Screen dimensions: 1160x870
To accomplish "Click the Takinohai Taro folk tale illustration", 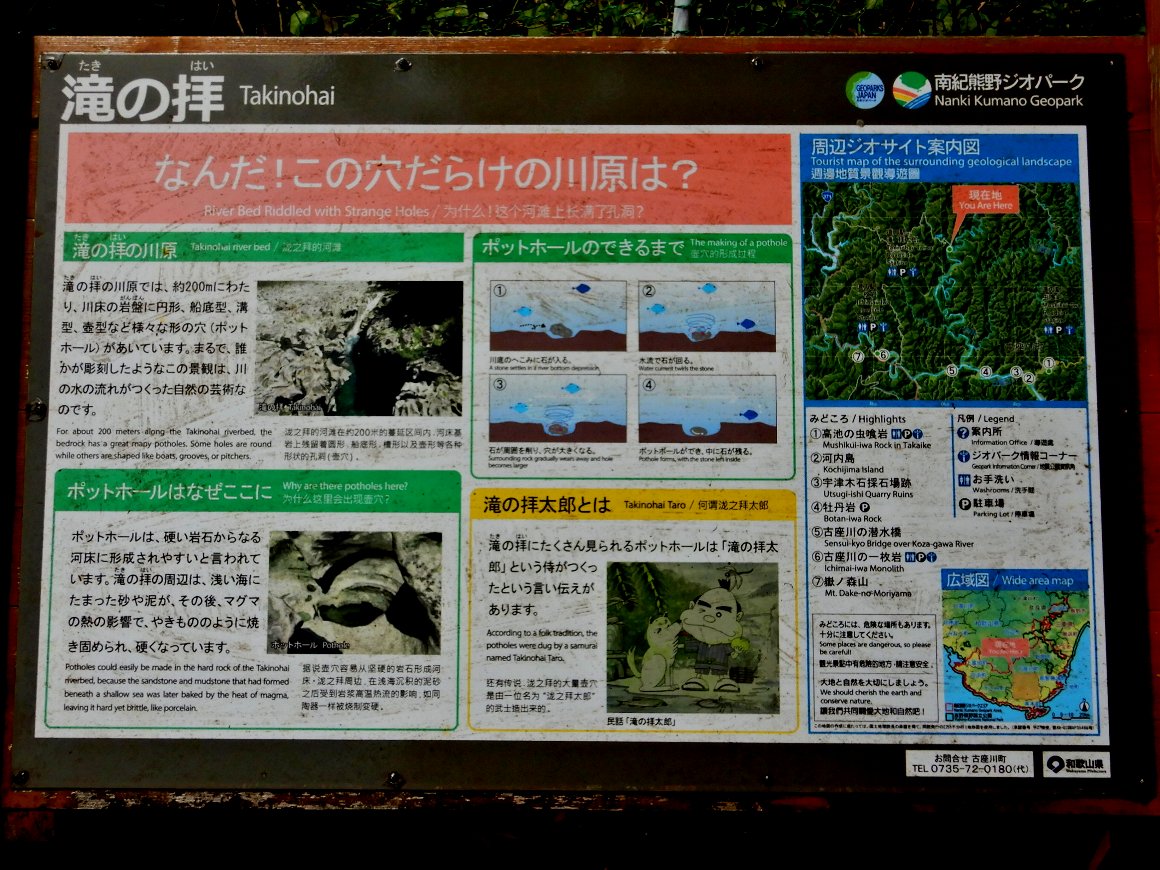I will point(692,638).
